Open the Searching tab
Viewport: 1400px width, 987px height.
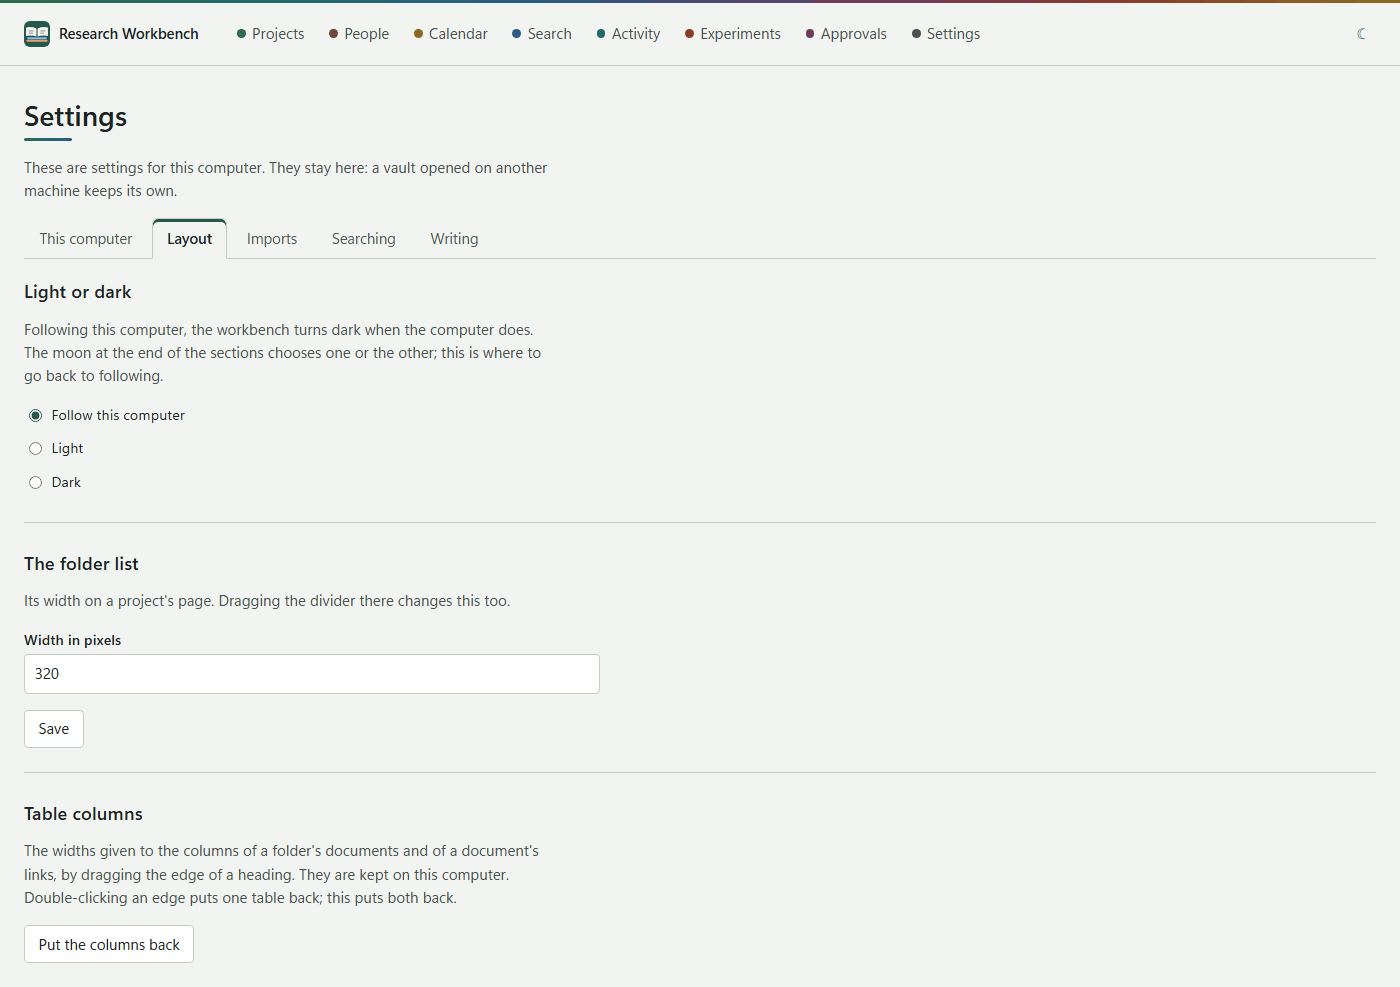[364, 239]
